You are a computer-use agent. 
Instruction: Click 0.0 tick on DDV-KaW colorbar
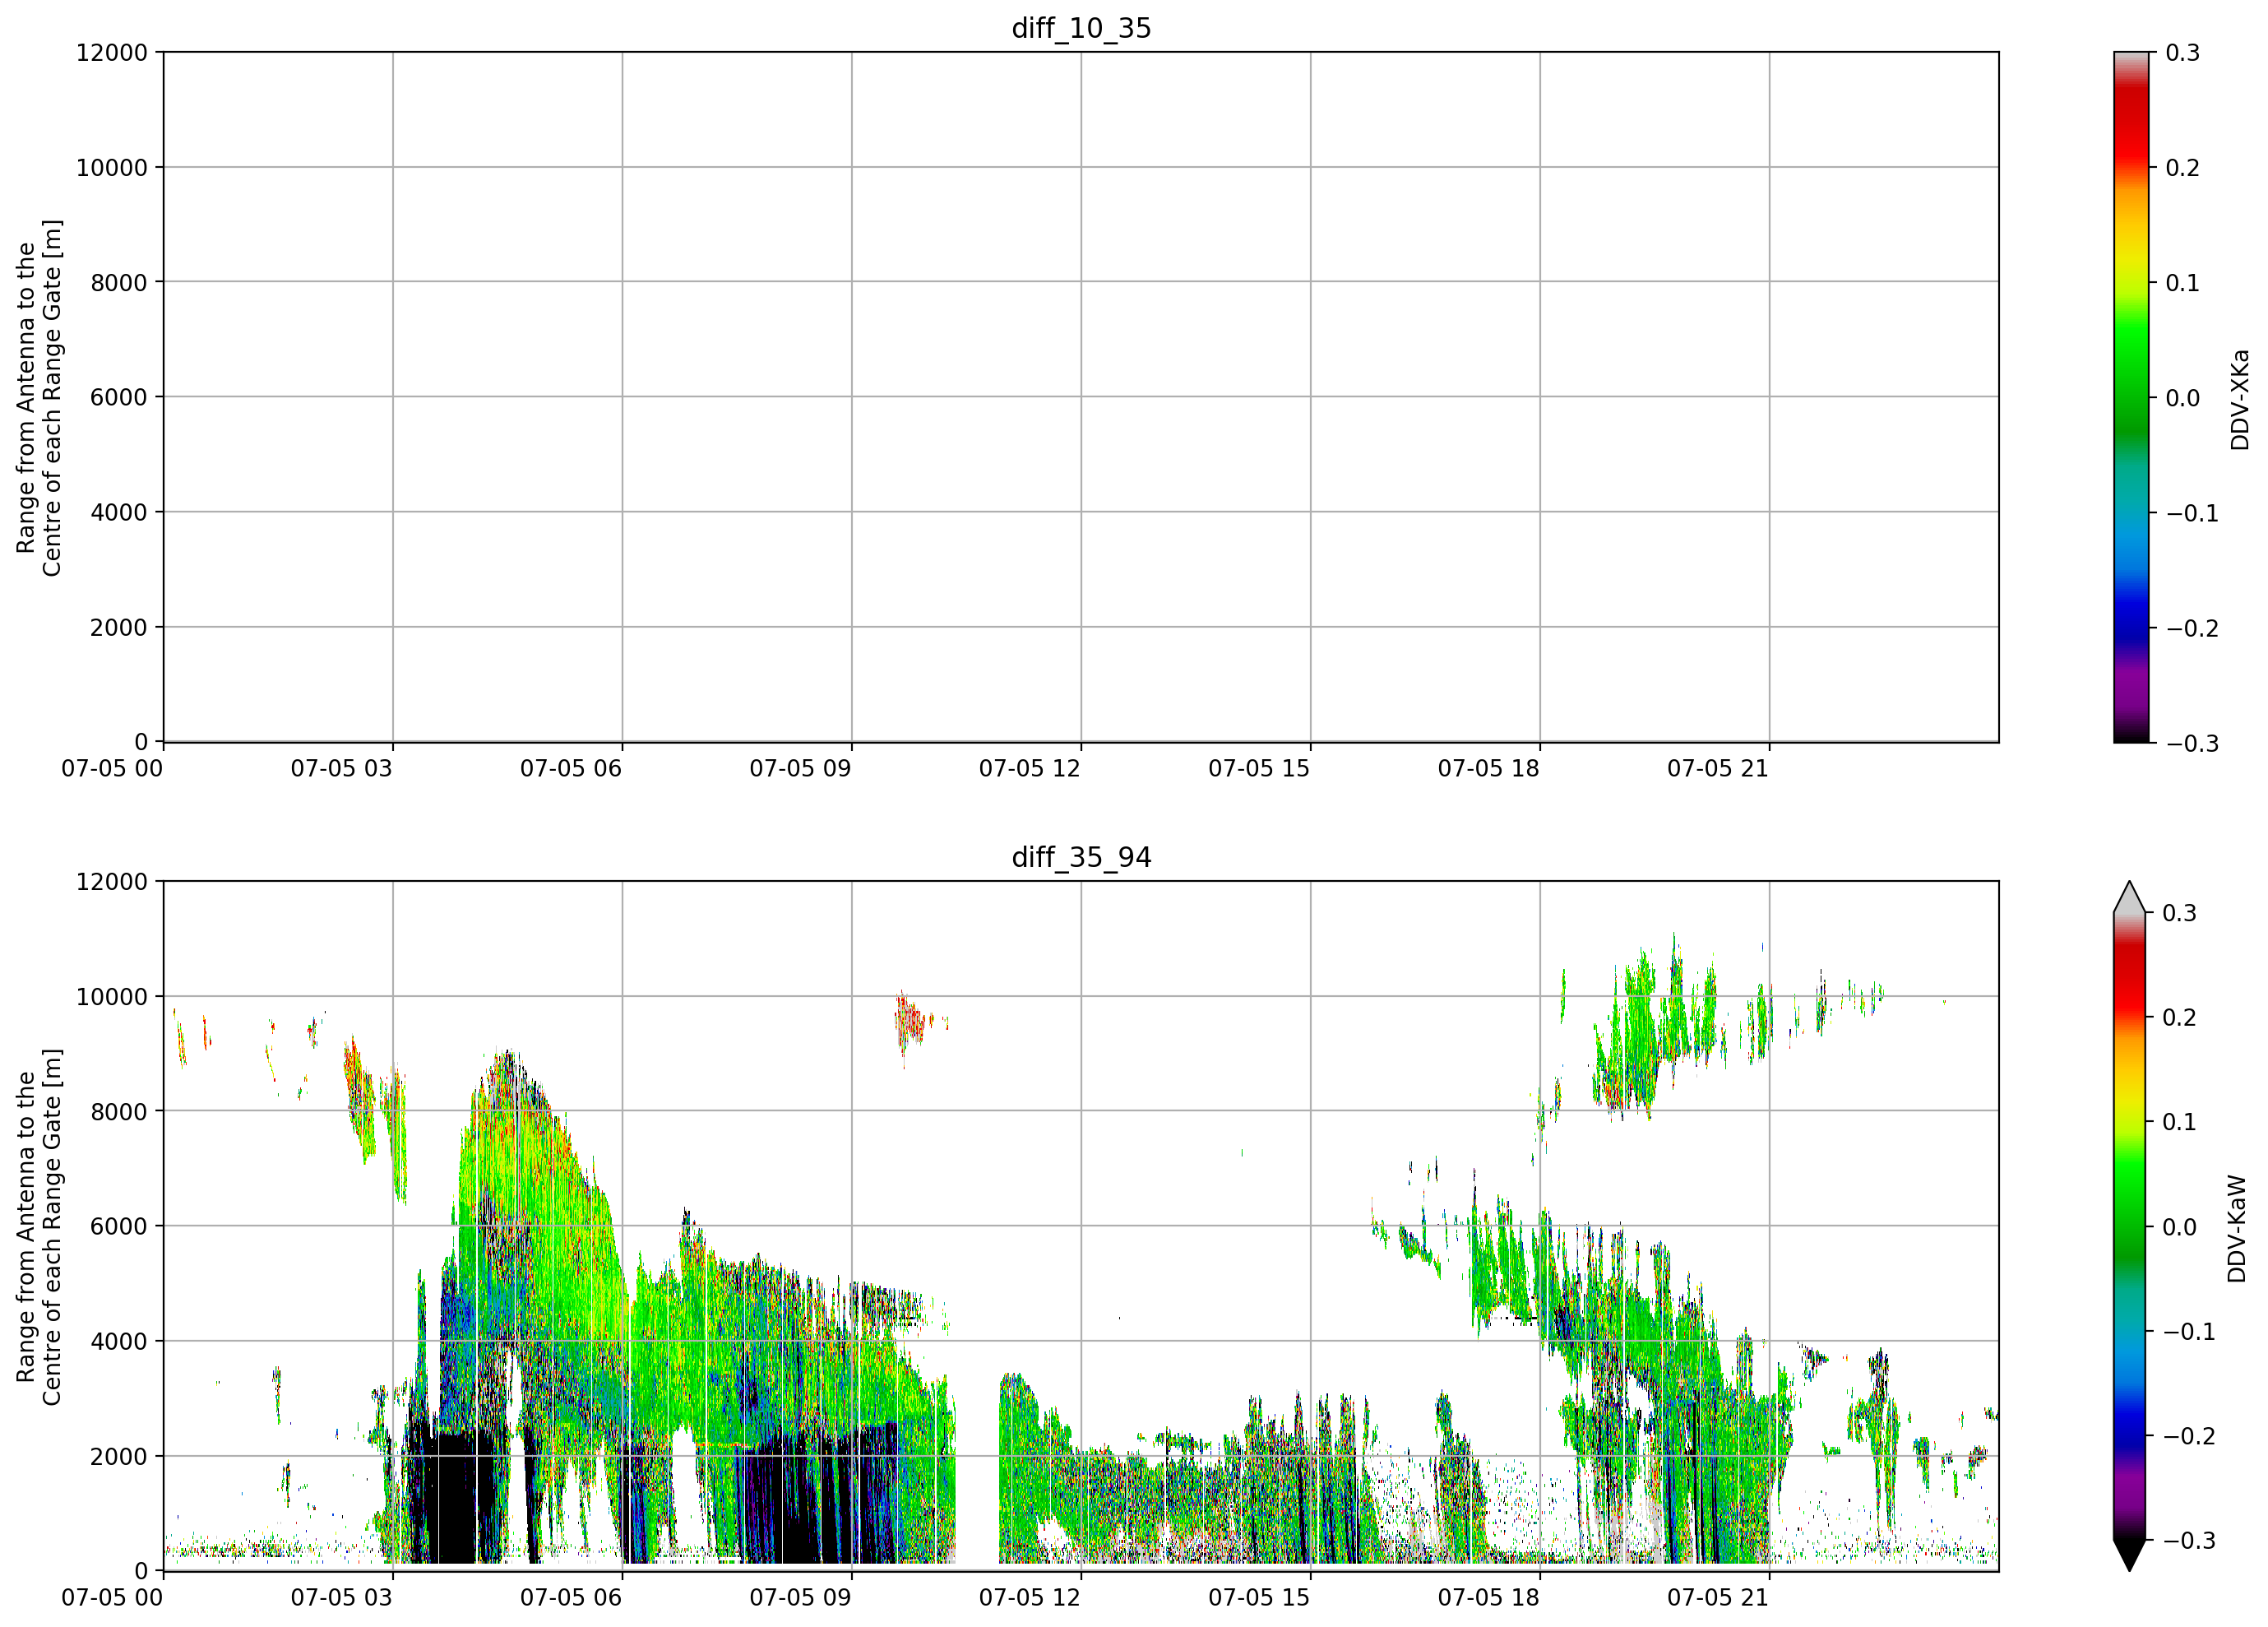coord(2181,1227)
